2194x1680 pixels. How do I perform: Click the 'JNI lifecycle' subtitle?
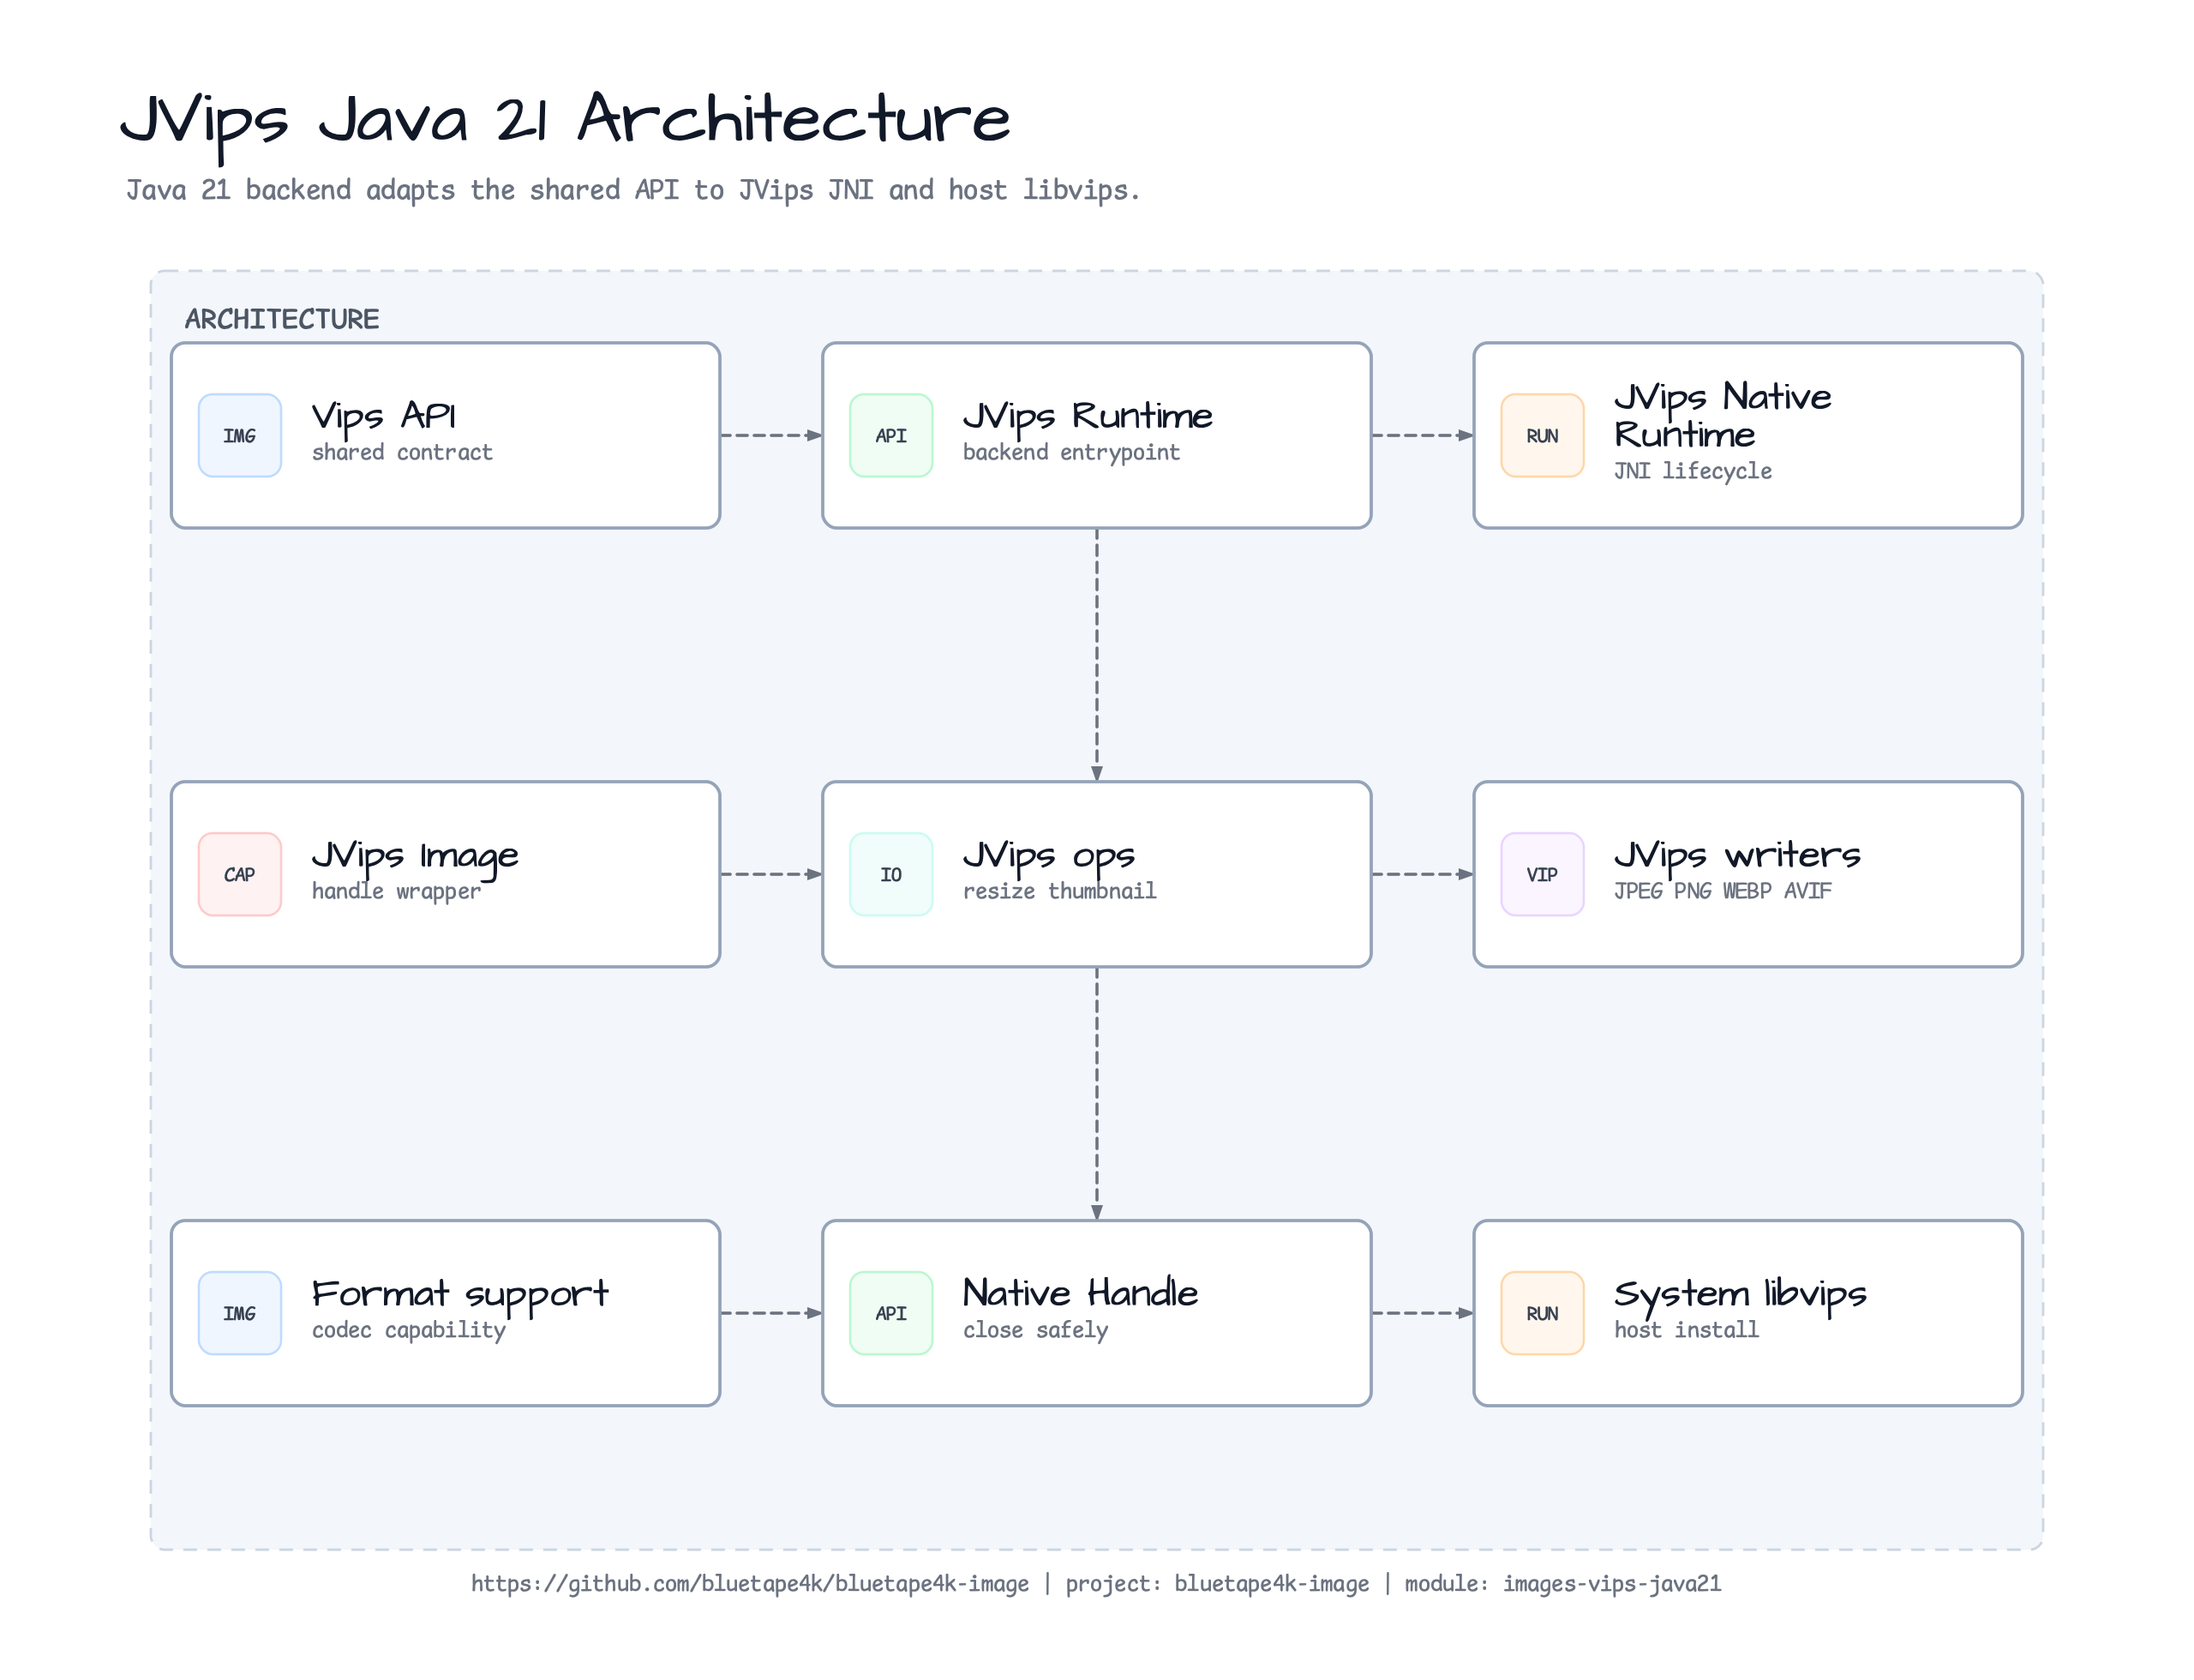(x=1692, y=472)
